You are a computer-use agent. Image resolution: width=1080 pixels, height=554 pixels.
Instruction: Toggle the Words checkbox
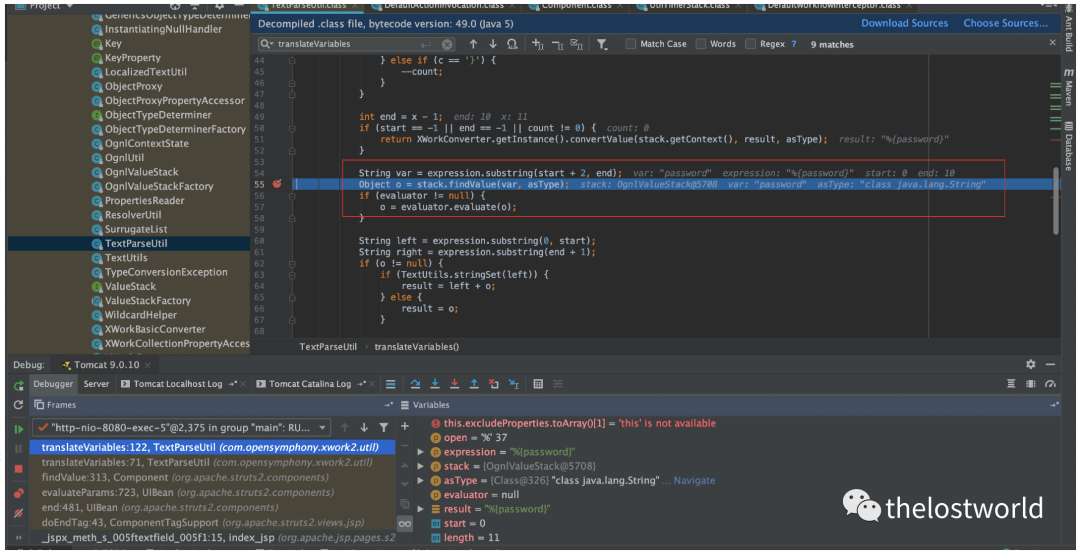click(x=701, y=44)
